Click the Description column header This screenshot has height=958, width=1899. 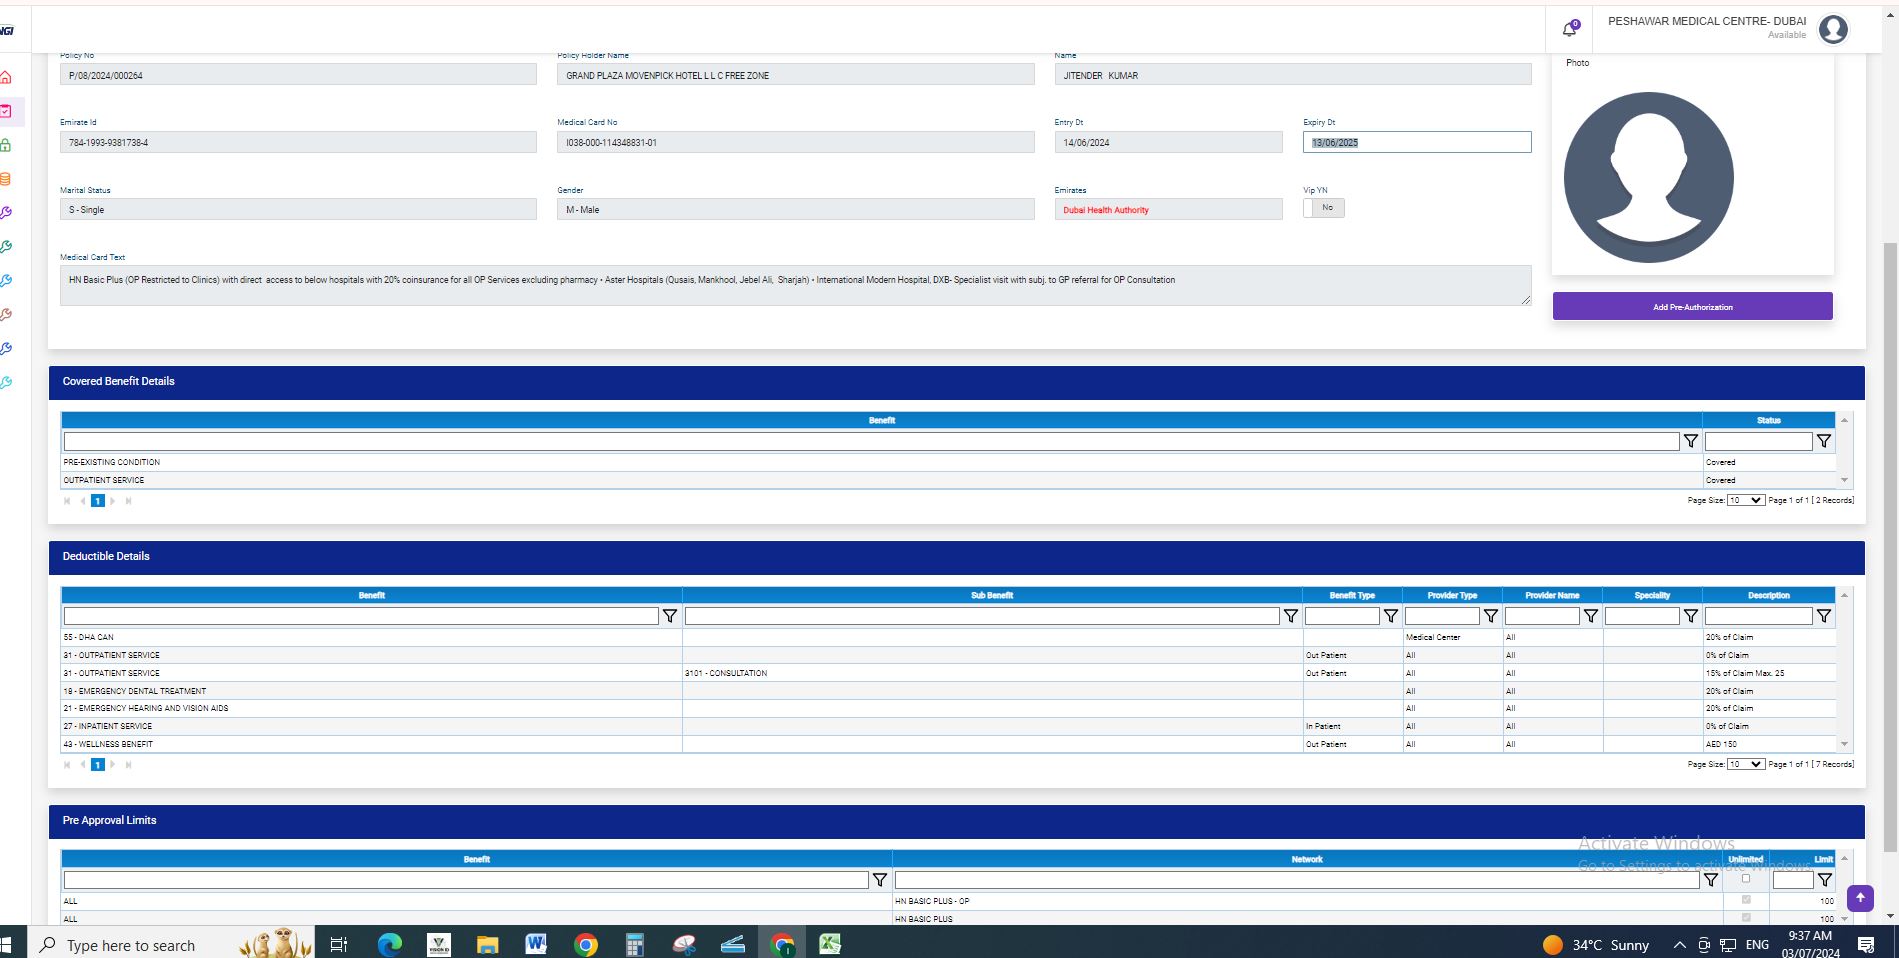point(1768,595)
